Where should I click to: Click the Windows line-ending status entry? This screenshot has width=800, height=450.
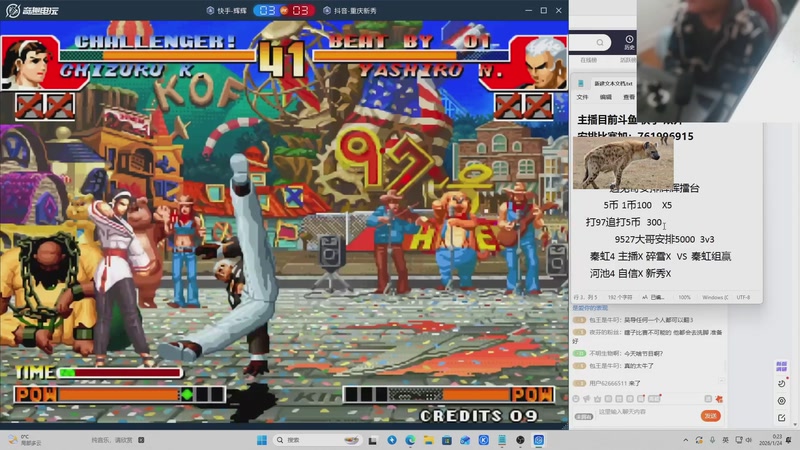715,297
